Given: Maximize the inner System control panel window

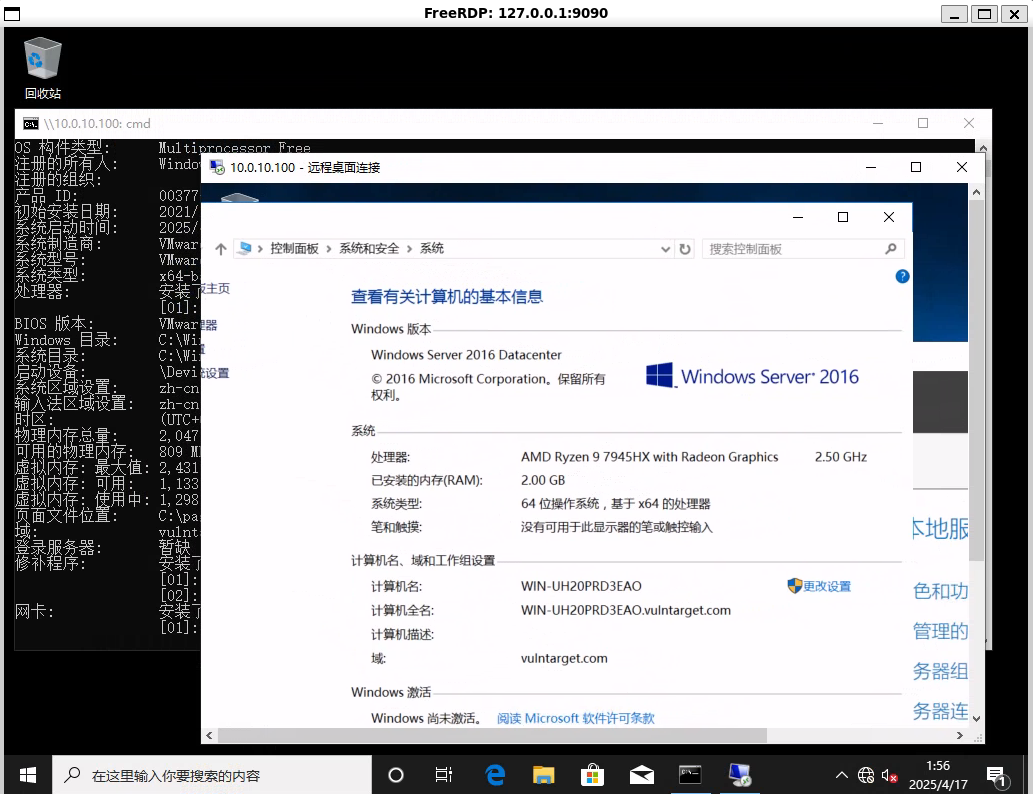Looking at the screenshot, I should click(843, 217).
